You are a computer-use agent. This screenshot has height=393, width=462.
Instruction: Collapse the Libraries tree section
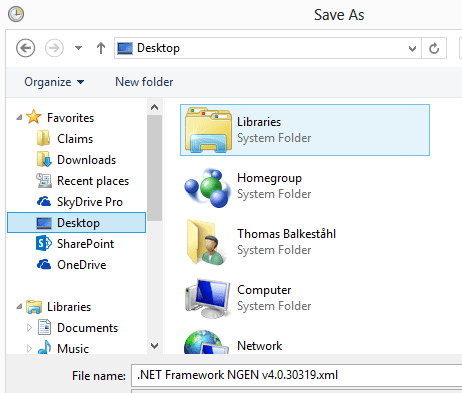19,306
